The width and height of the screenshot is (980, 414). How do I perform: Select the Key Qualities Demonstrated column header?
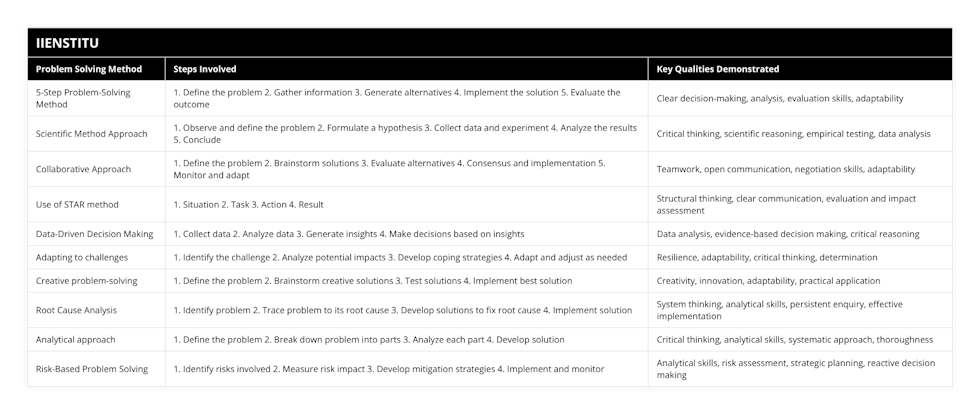[800, 69]
